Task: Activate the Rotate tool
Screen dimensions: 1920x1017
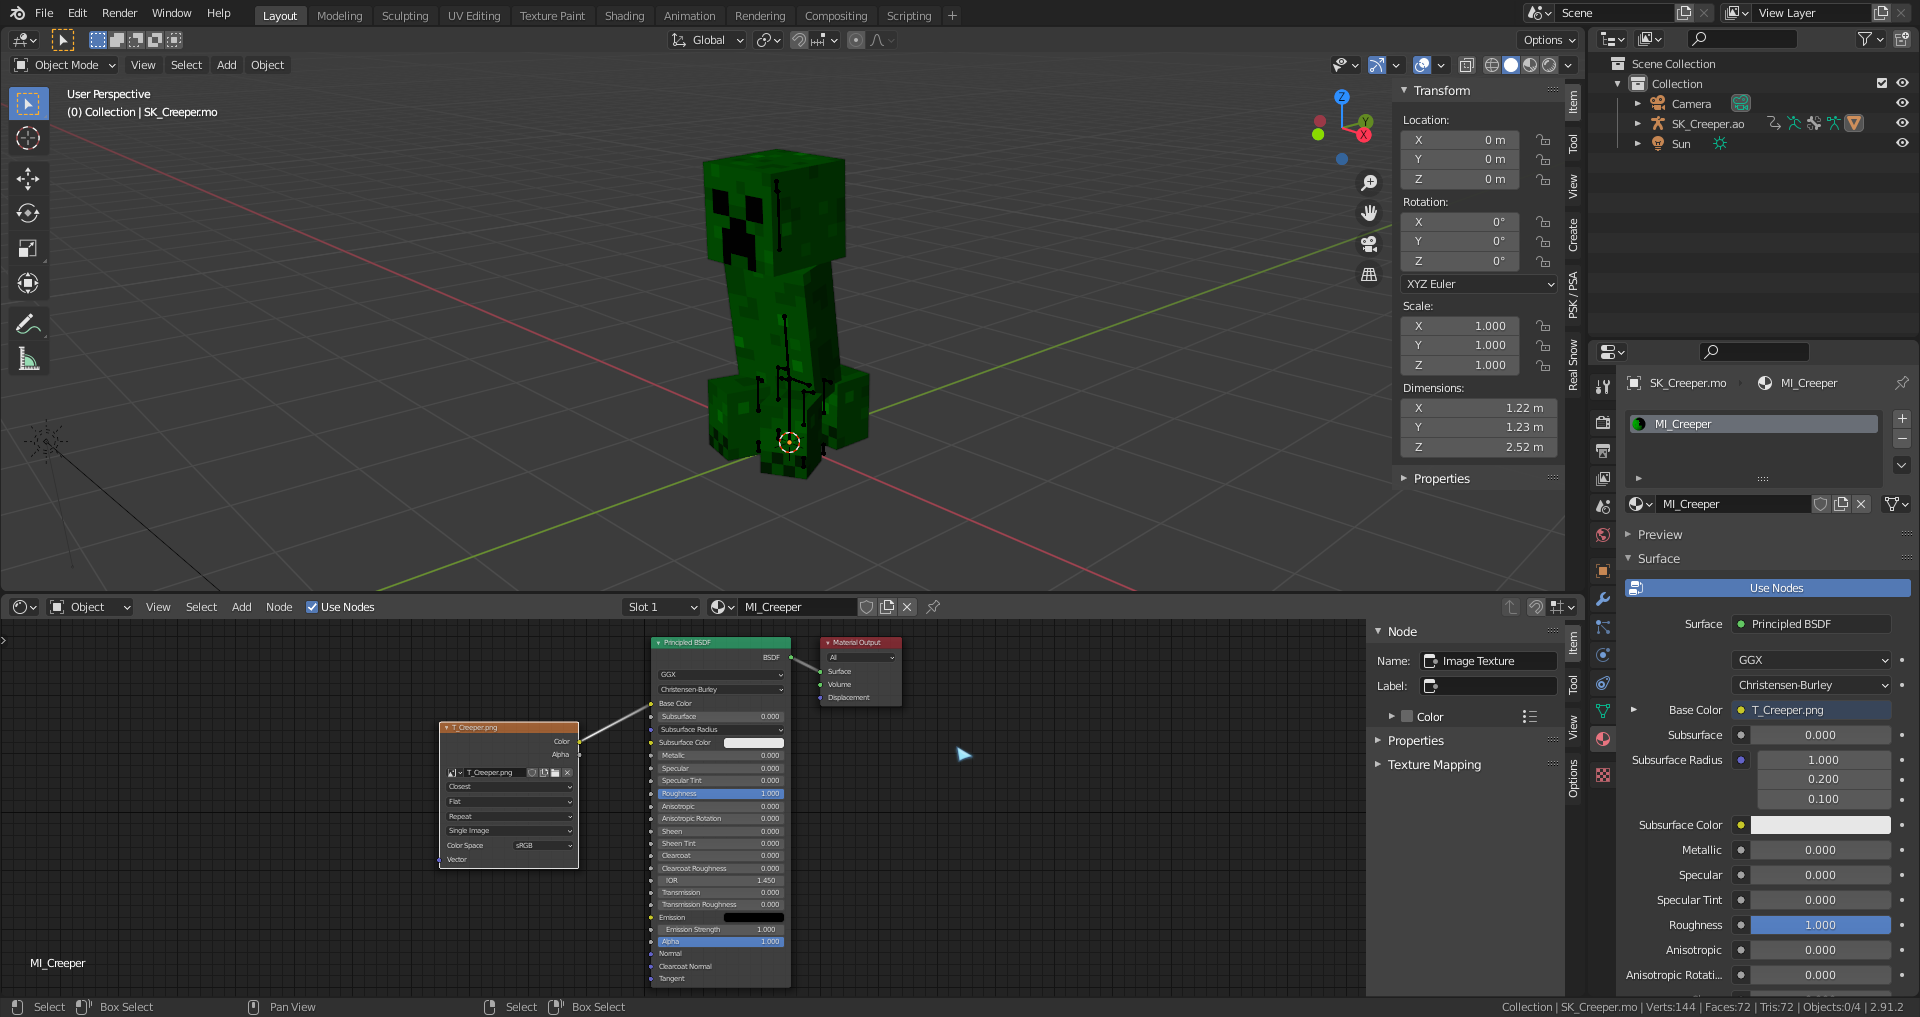Action: [28, 214]
